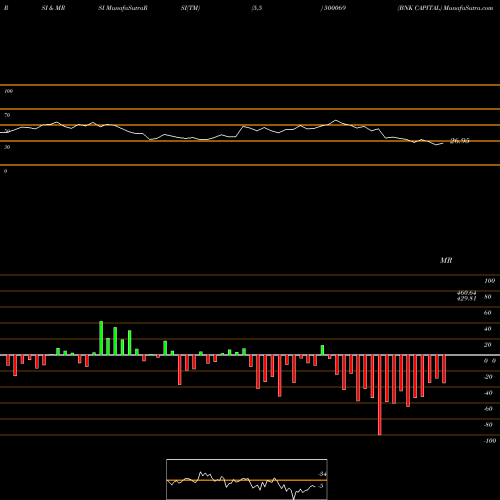Click the "-100" label on the MR axis
The image size is (500, 500).
[490, 441]
